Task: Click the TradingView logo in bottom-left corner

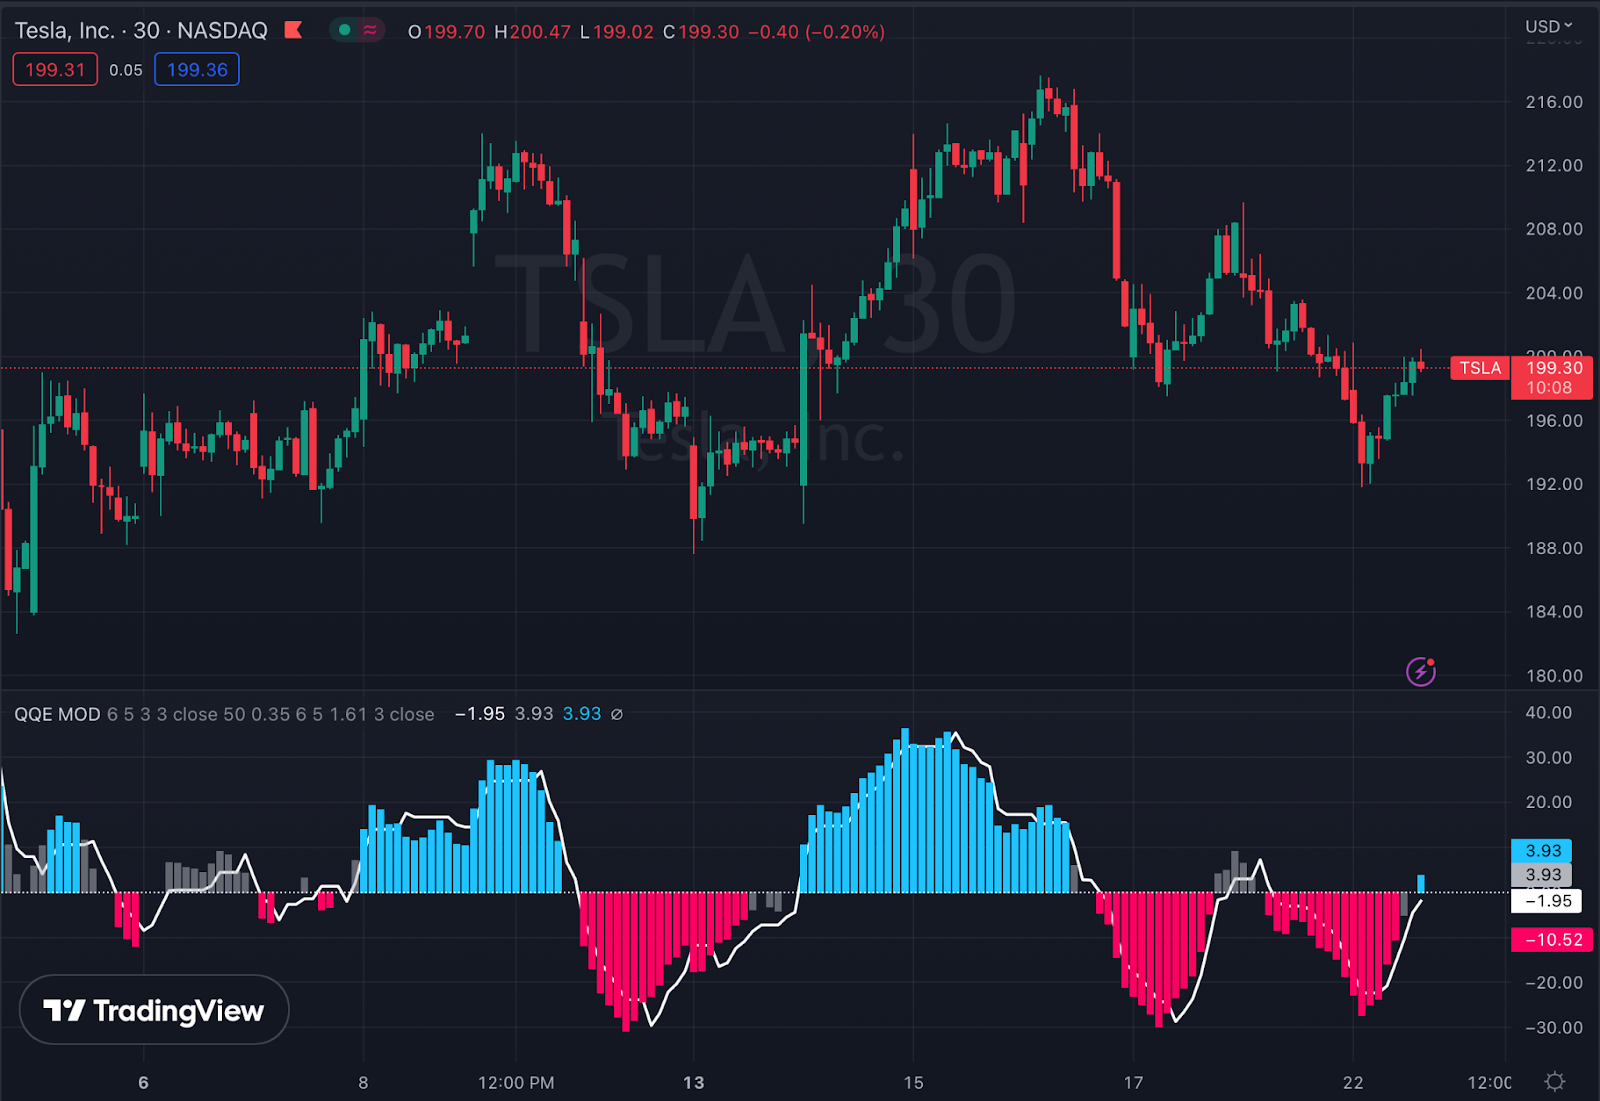Action: coord(152,1010)
